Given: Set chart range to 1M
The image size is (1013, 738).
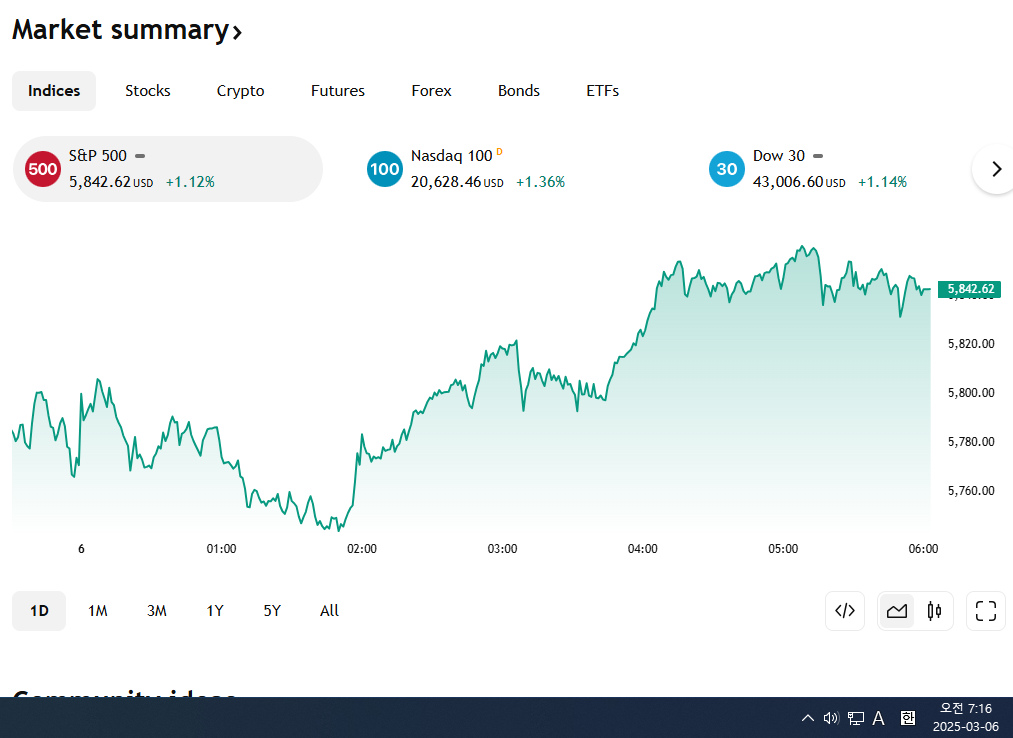Looking at the screenshot, I should (x=98, y=611).
